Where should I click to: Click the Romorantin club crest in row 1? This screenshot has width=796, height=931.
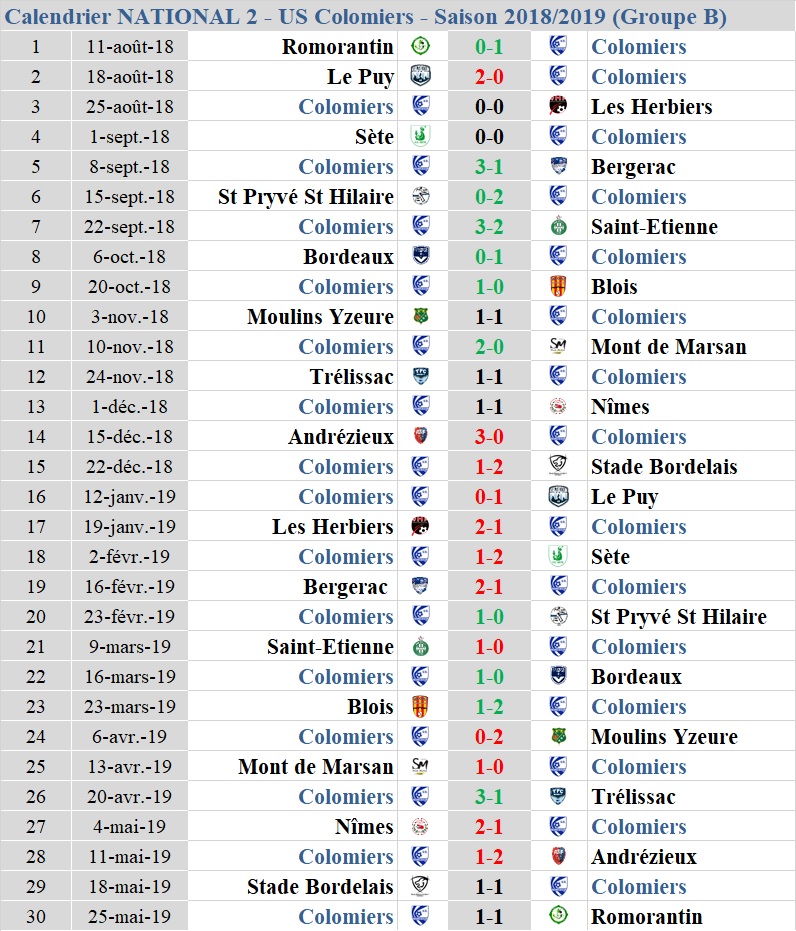pos(421,46)
